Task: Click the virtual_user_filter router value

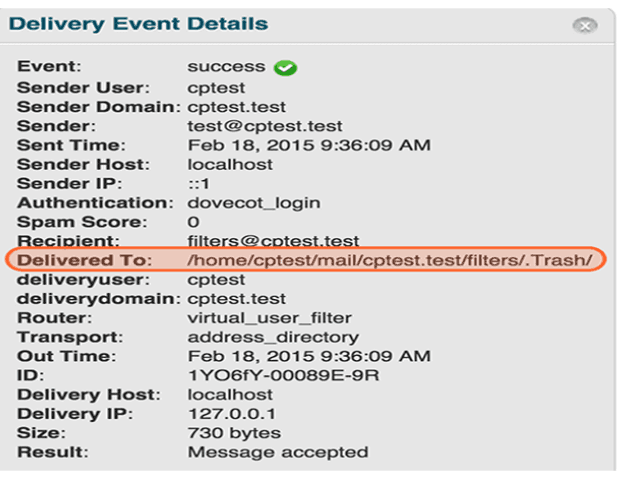Action: (257, 318)
